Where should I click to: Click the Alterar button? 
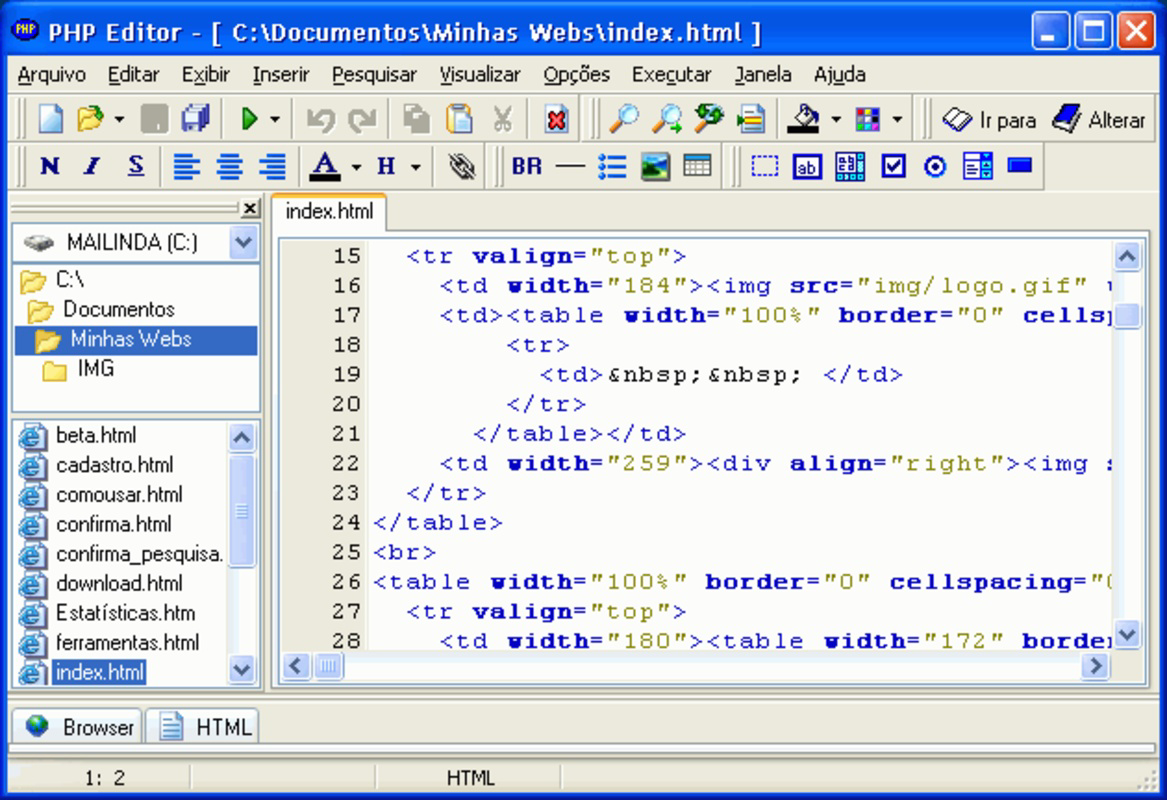(x=1098, y=120)
